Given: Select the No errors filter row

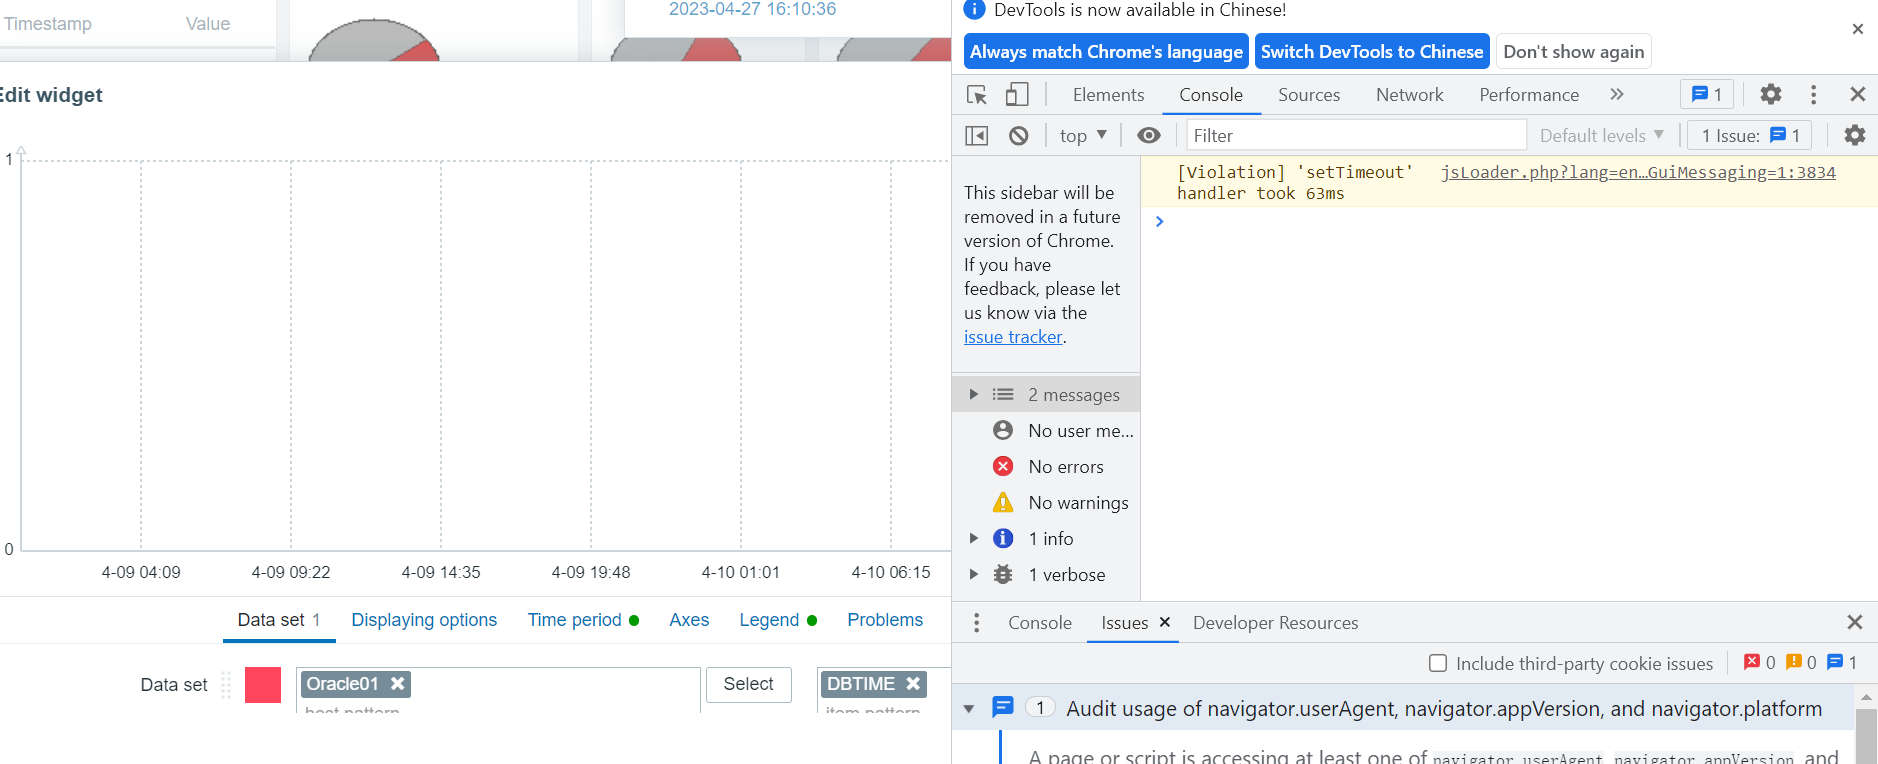Looking at the screenshot, I should coord(1046,467).
